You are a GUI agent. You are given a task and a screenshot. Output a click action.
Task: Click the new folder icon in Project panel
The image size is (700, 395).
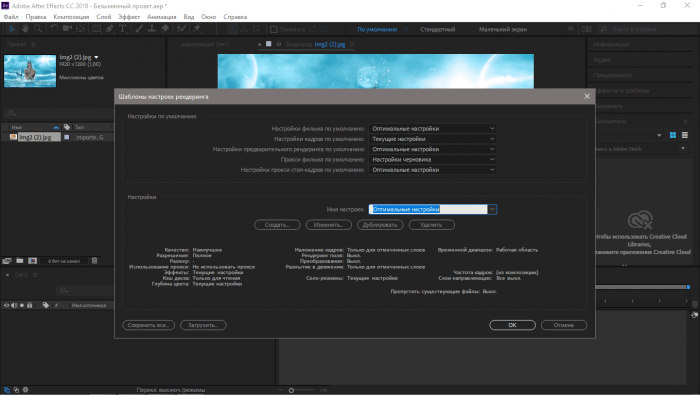pos(20,261)
